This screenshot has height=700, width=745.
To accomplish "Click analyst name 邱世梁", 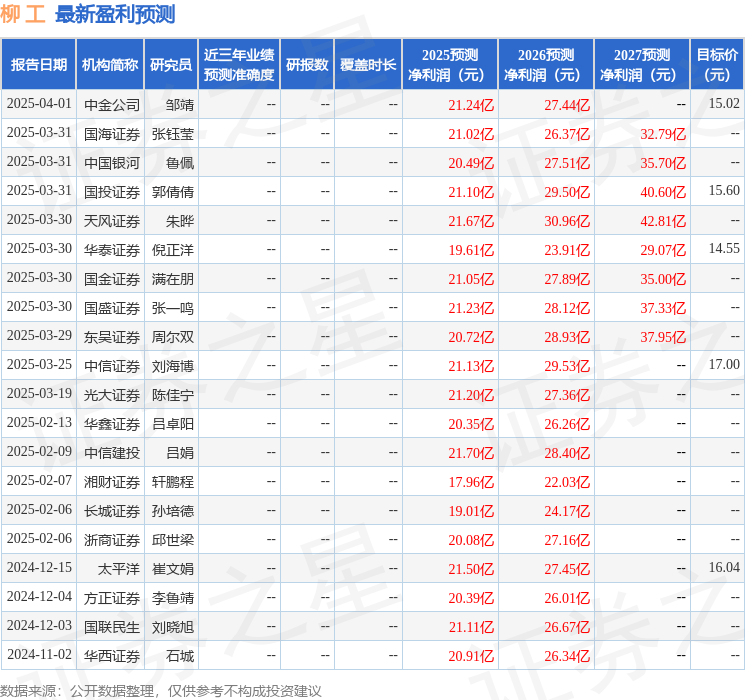I will coord(173,540).
